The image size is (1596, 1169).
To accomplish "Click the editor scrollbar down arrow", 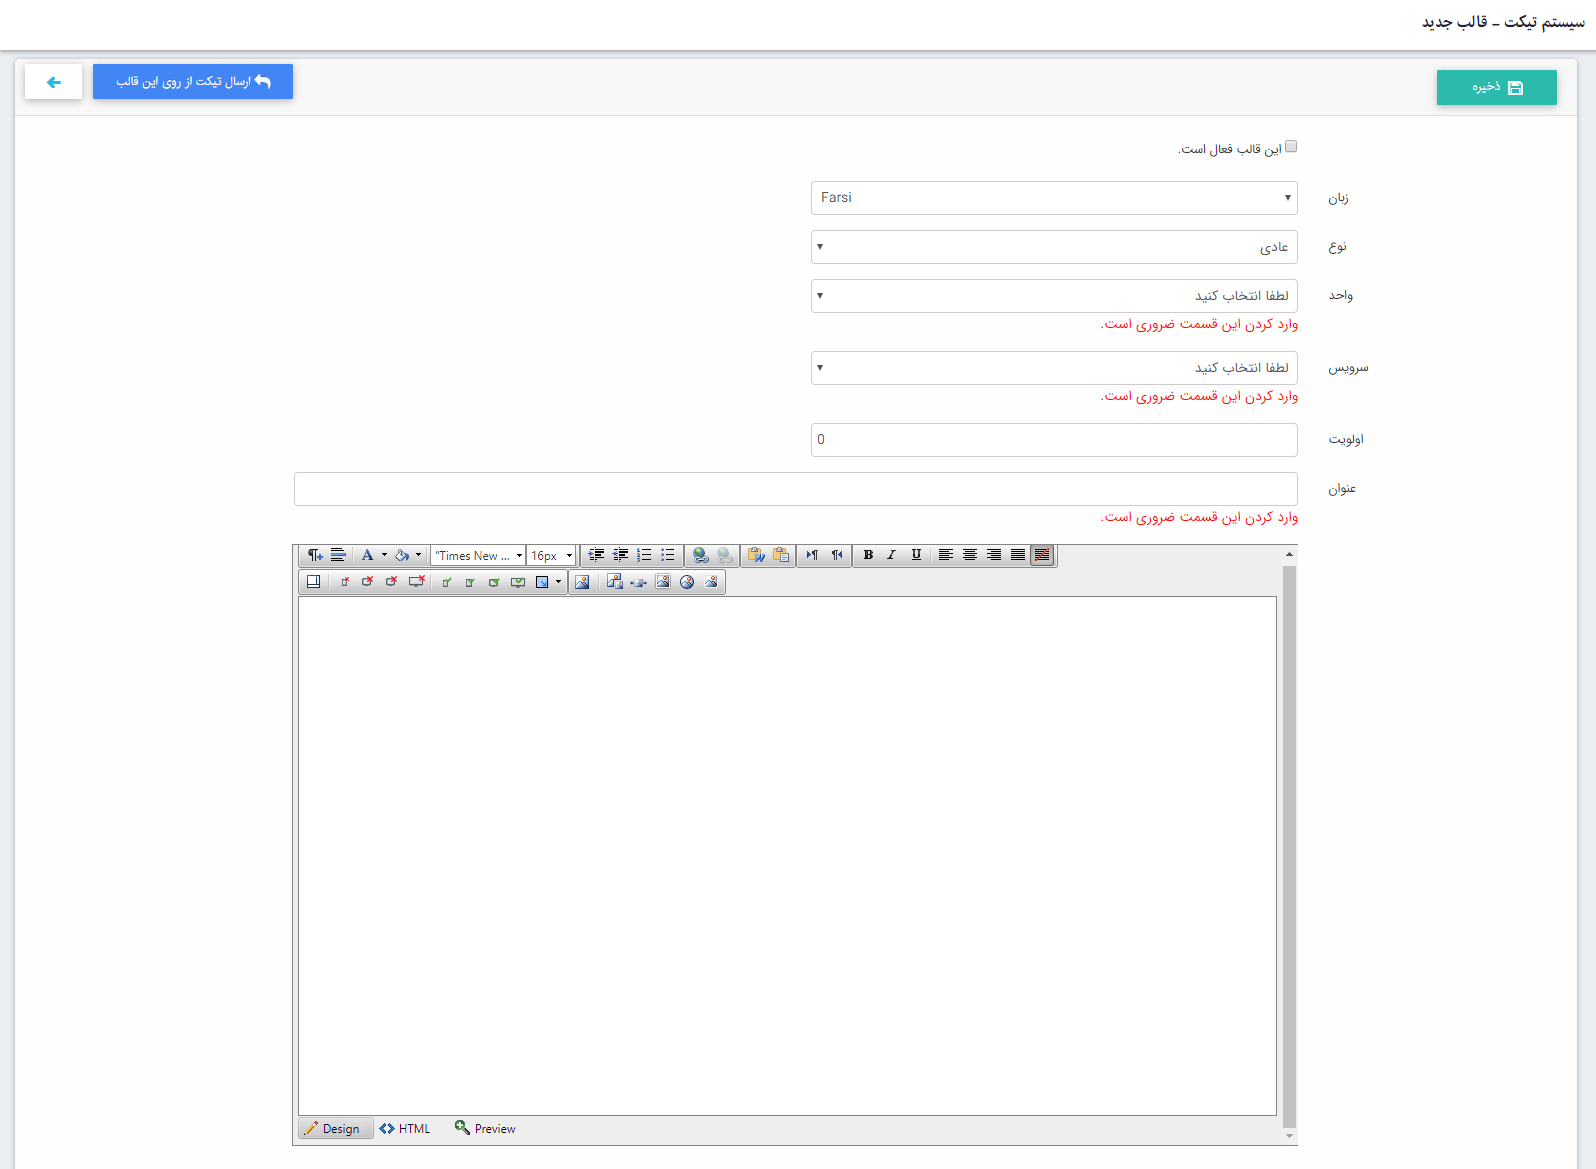I will pos(1290,1136).
